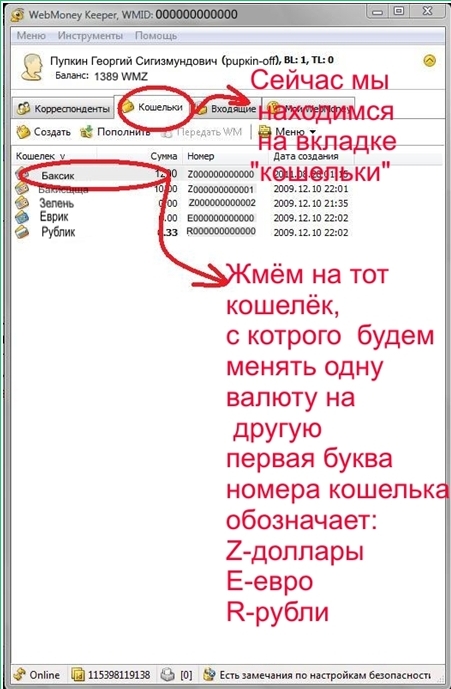Maximize the WebMoney Keeper window
451x689 pixels.
tap(399, 11)
